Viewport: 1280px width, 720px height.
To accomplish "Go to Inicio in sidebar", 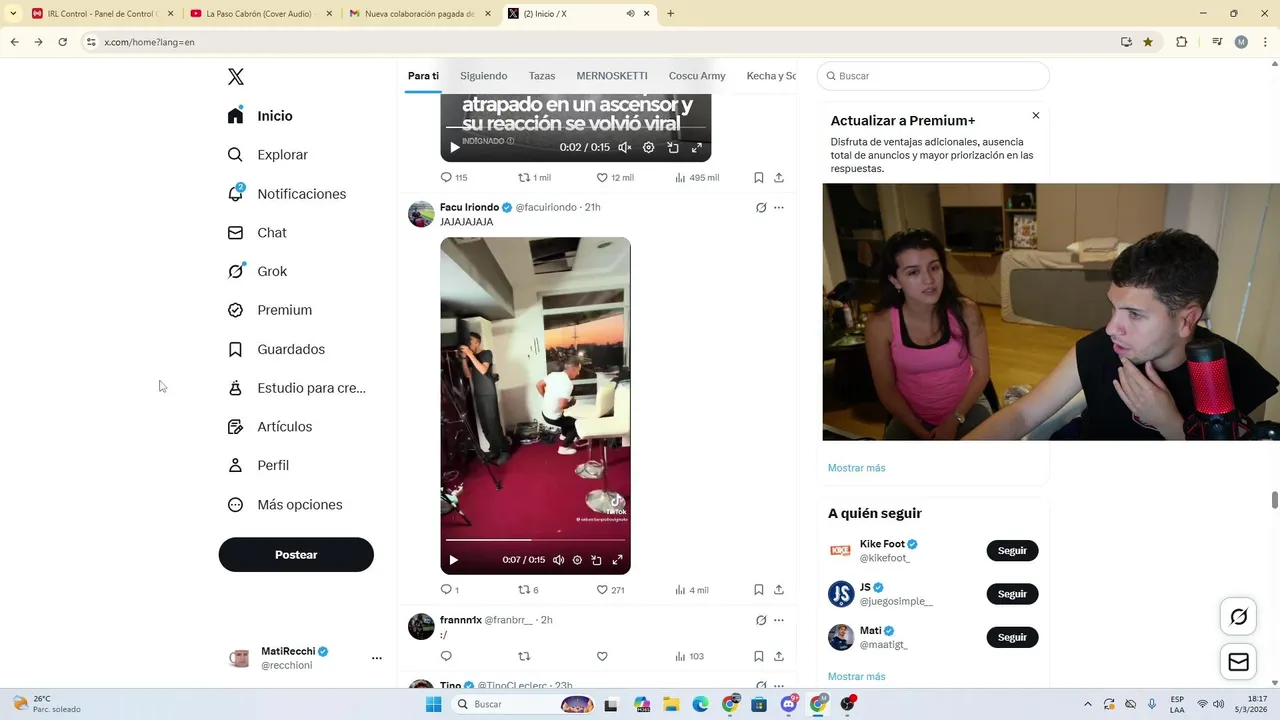I will [x=260, y=116].
